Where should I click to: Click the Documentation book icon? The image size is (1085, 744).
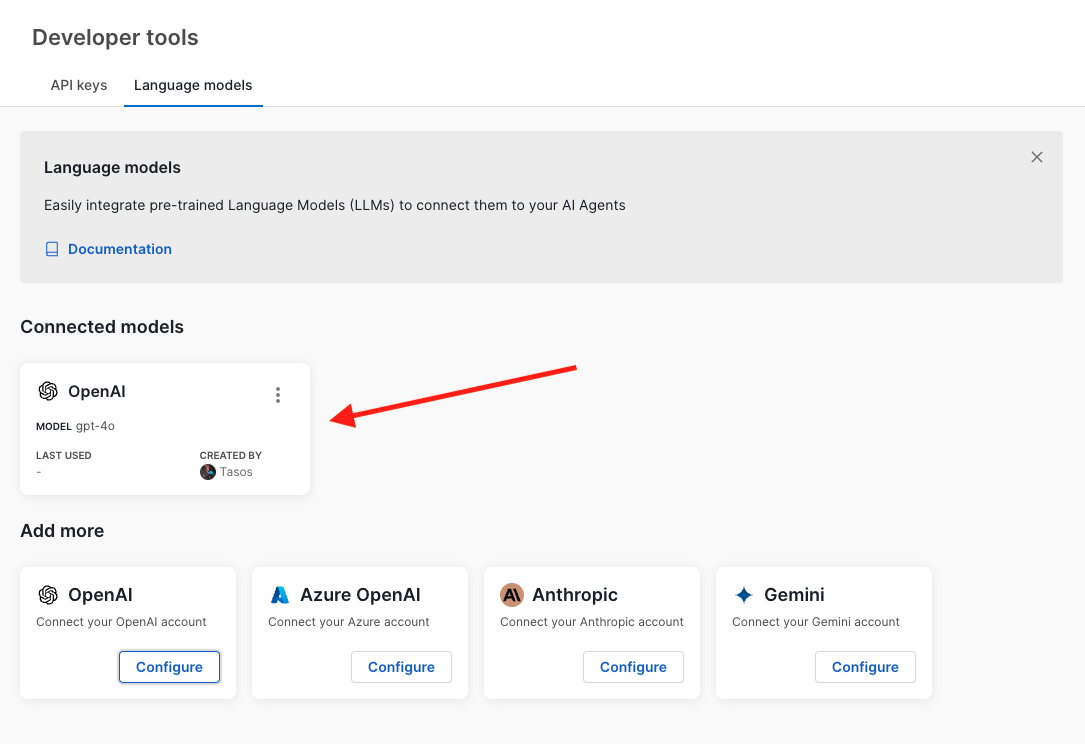click(x=52, y=249)
